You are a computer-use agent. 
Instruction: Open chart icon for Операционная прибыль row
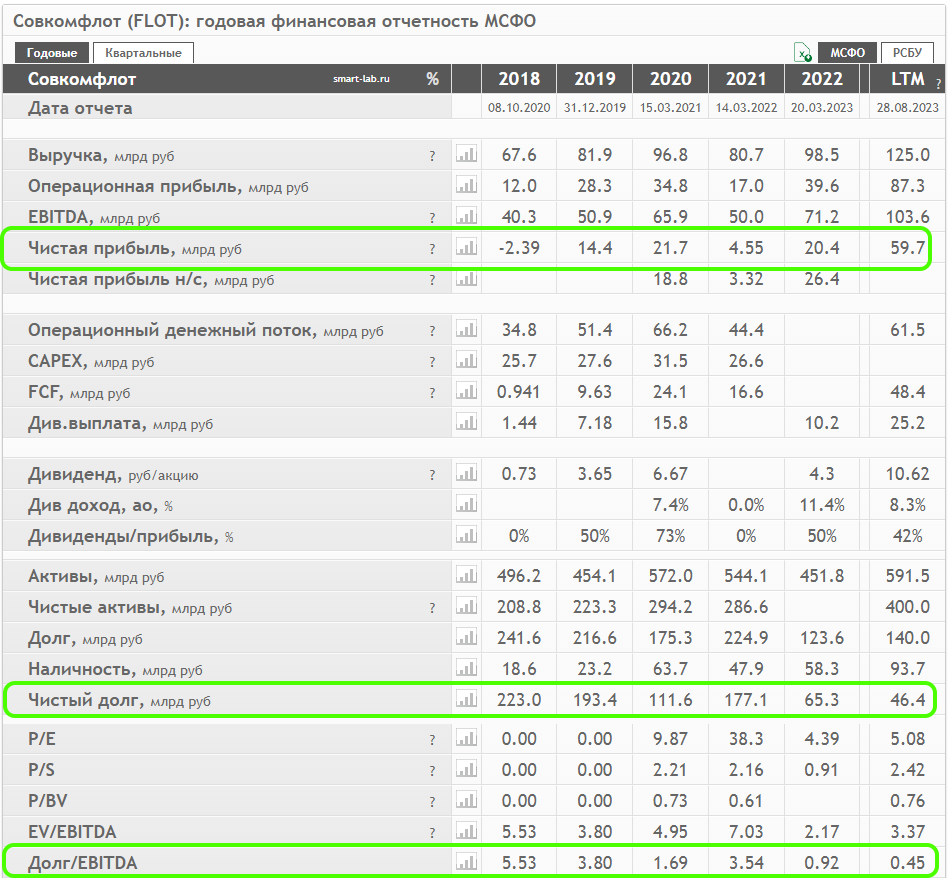coord(466,185)
